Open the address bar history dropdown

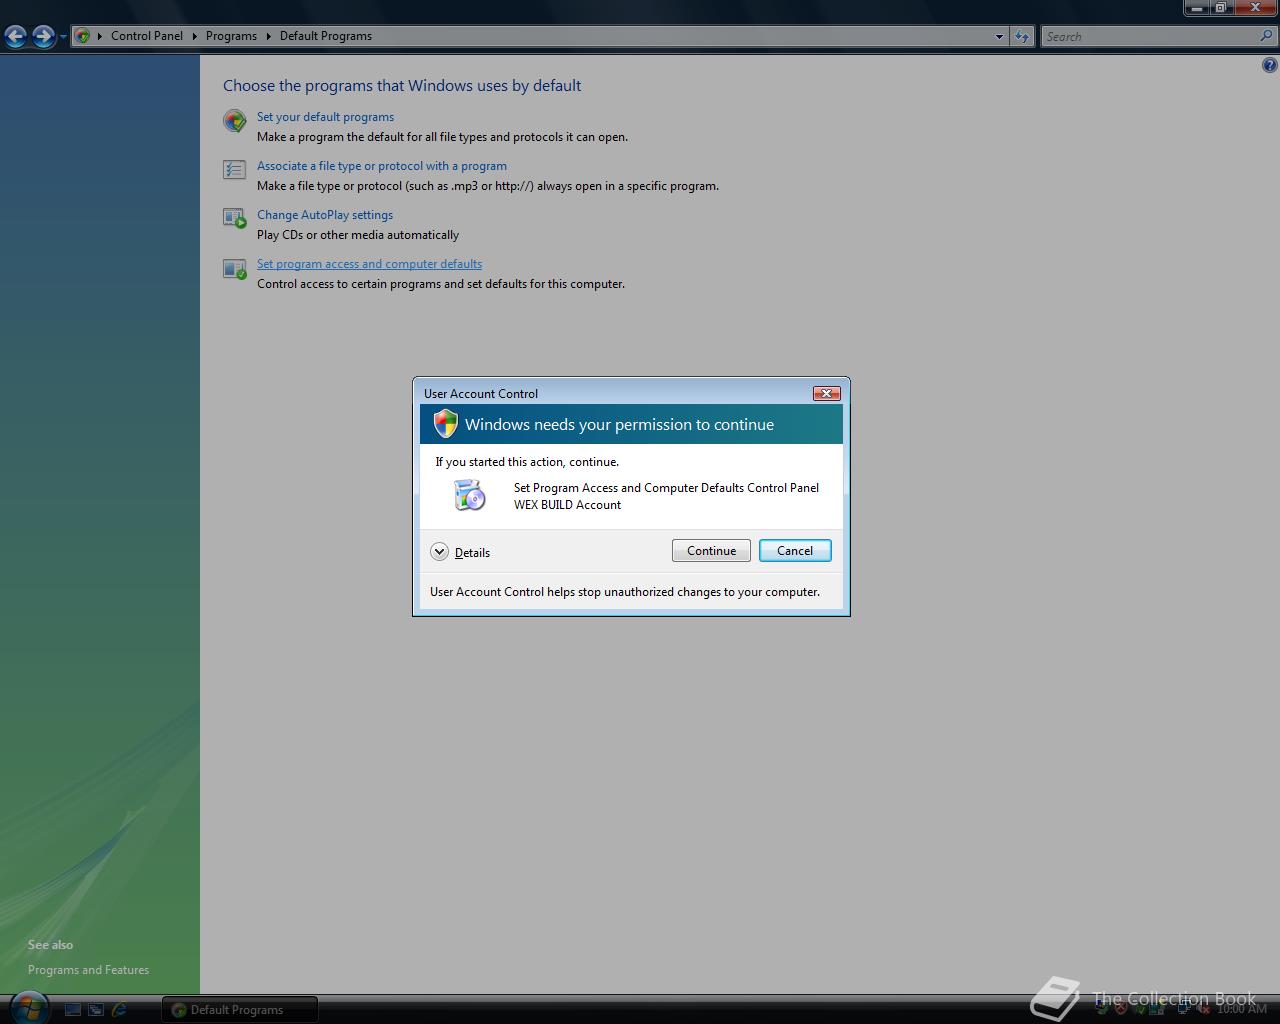(999, 37)
